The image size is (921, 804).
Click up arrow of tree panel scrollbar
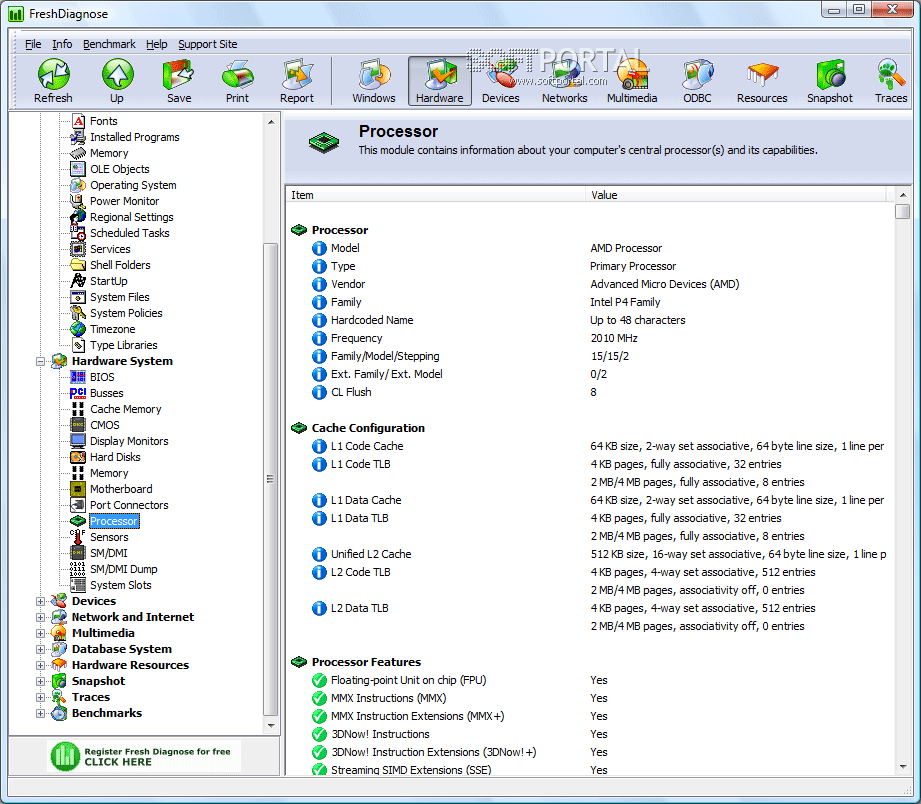tap(271, 122)
